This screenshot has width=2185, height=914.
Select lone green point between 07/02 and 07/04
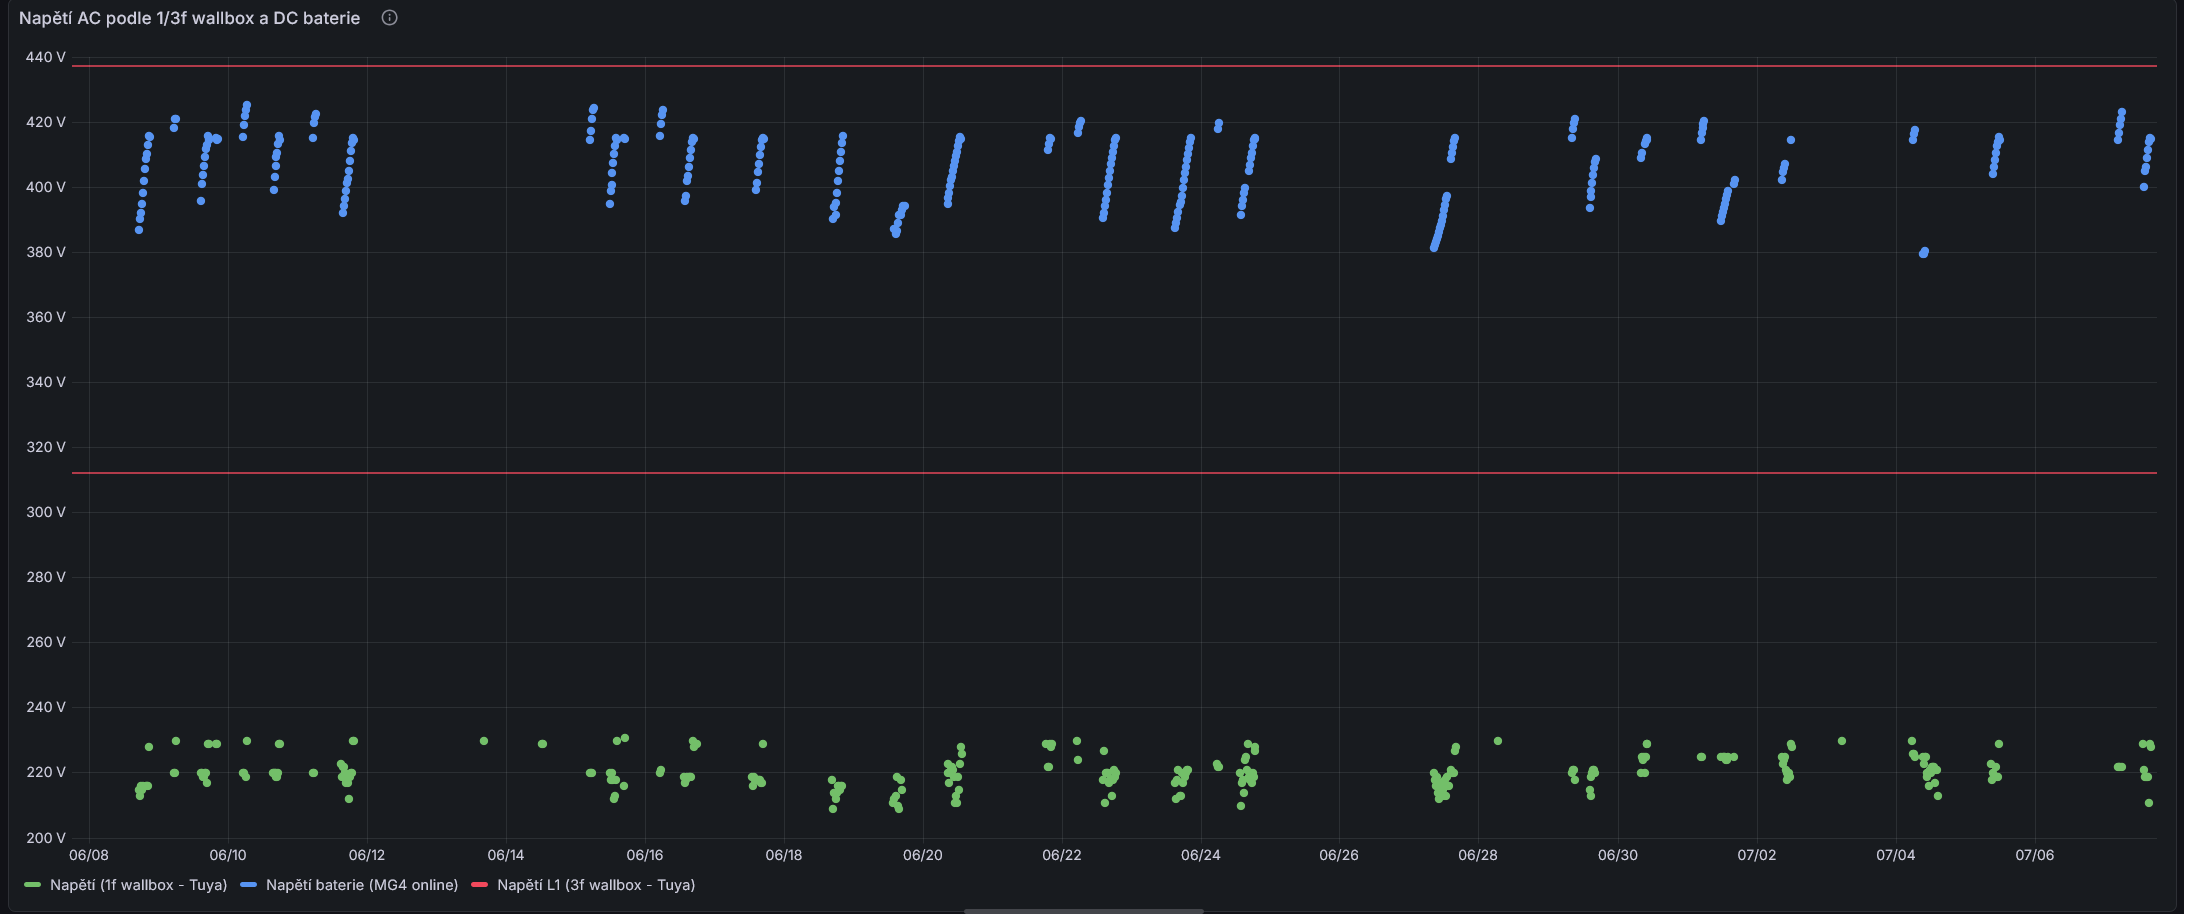(1842, 741)
